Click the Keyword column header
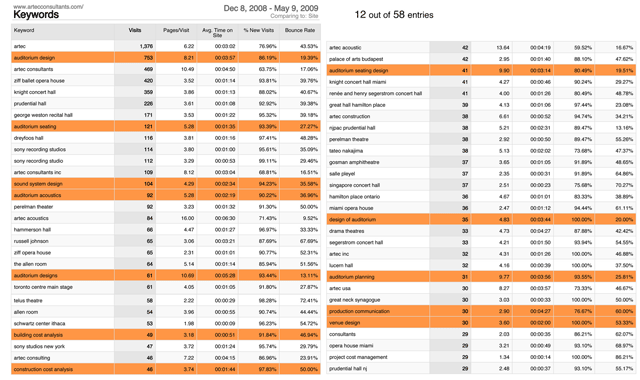The height and width of the screenshot is (380, 640). coord(24,30)
